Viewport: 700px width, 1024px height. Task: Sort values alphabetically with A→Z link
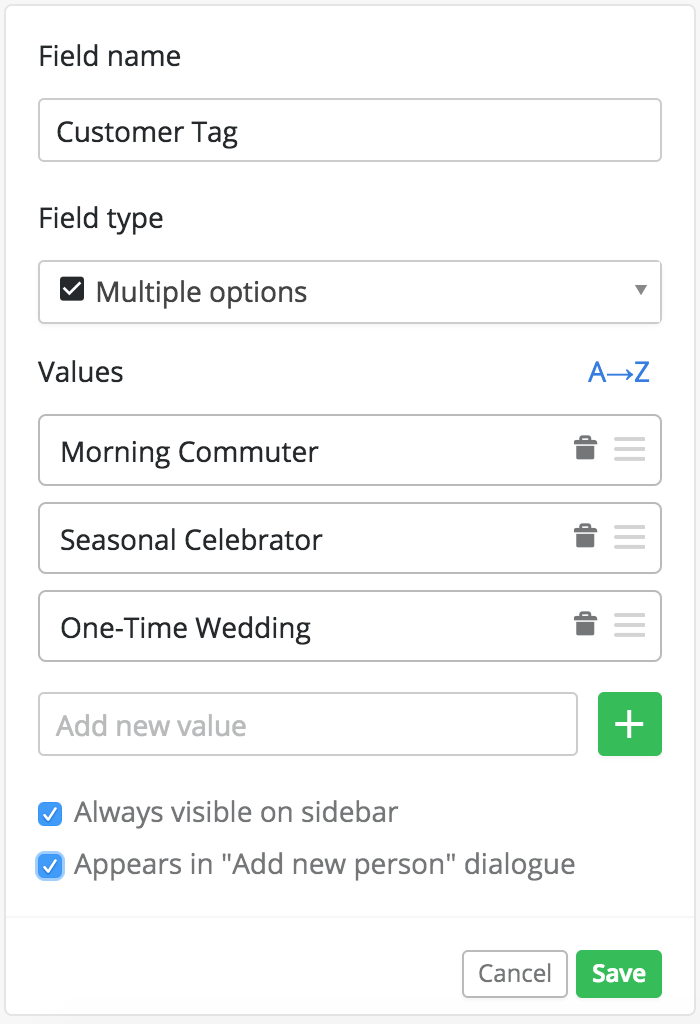point(618,372)
